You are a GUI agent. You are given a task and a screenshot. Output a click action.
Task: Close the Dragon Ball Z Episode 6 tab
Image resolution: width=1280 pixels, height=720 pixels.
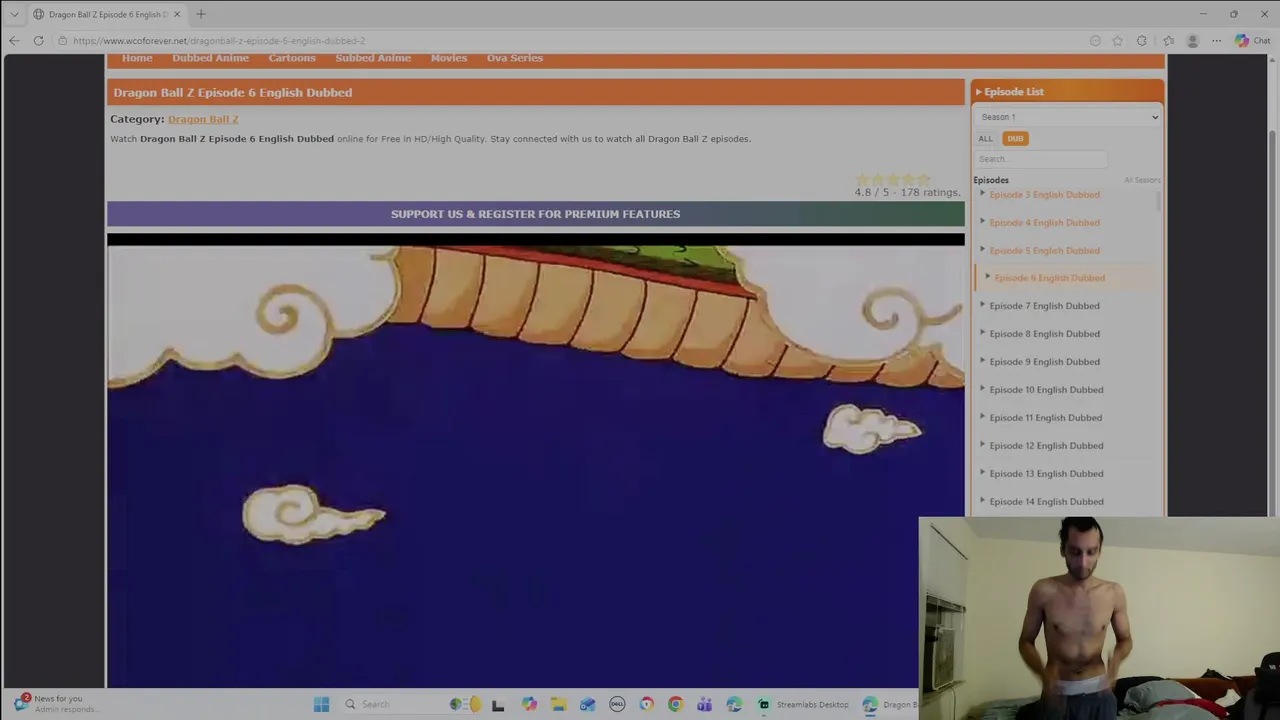coord(177,14)
